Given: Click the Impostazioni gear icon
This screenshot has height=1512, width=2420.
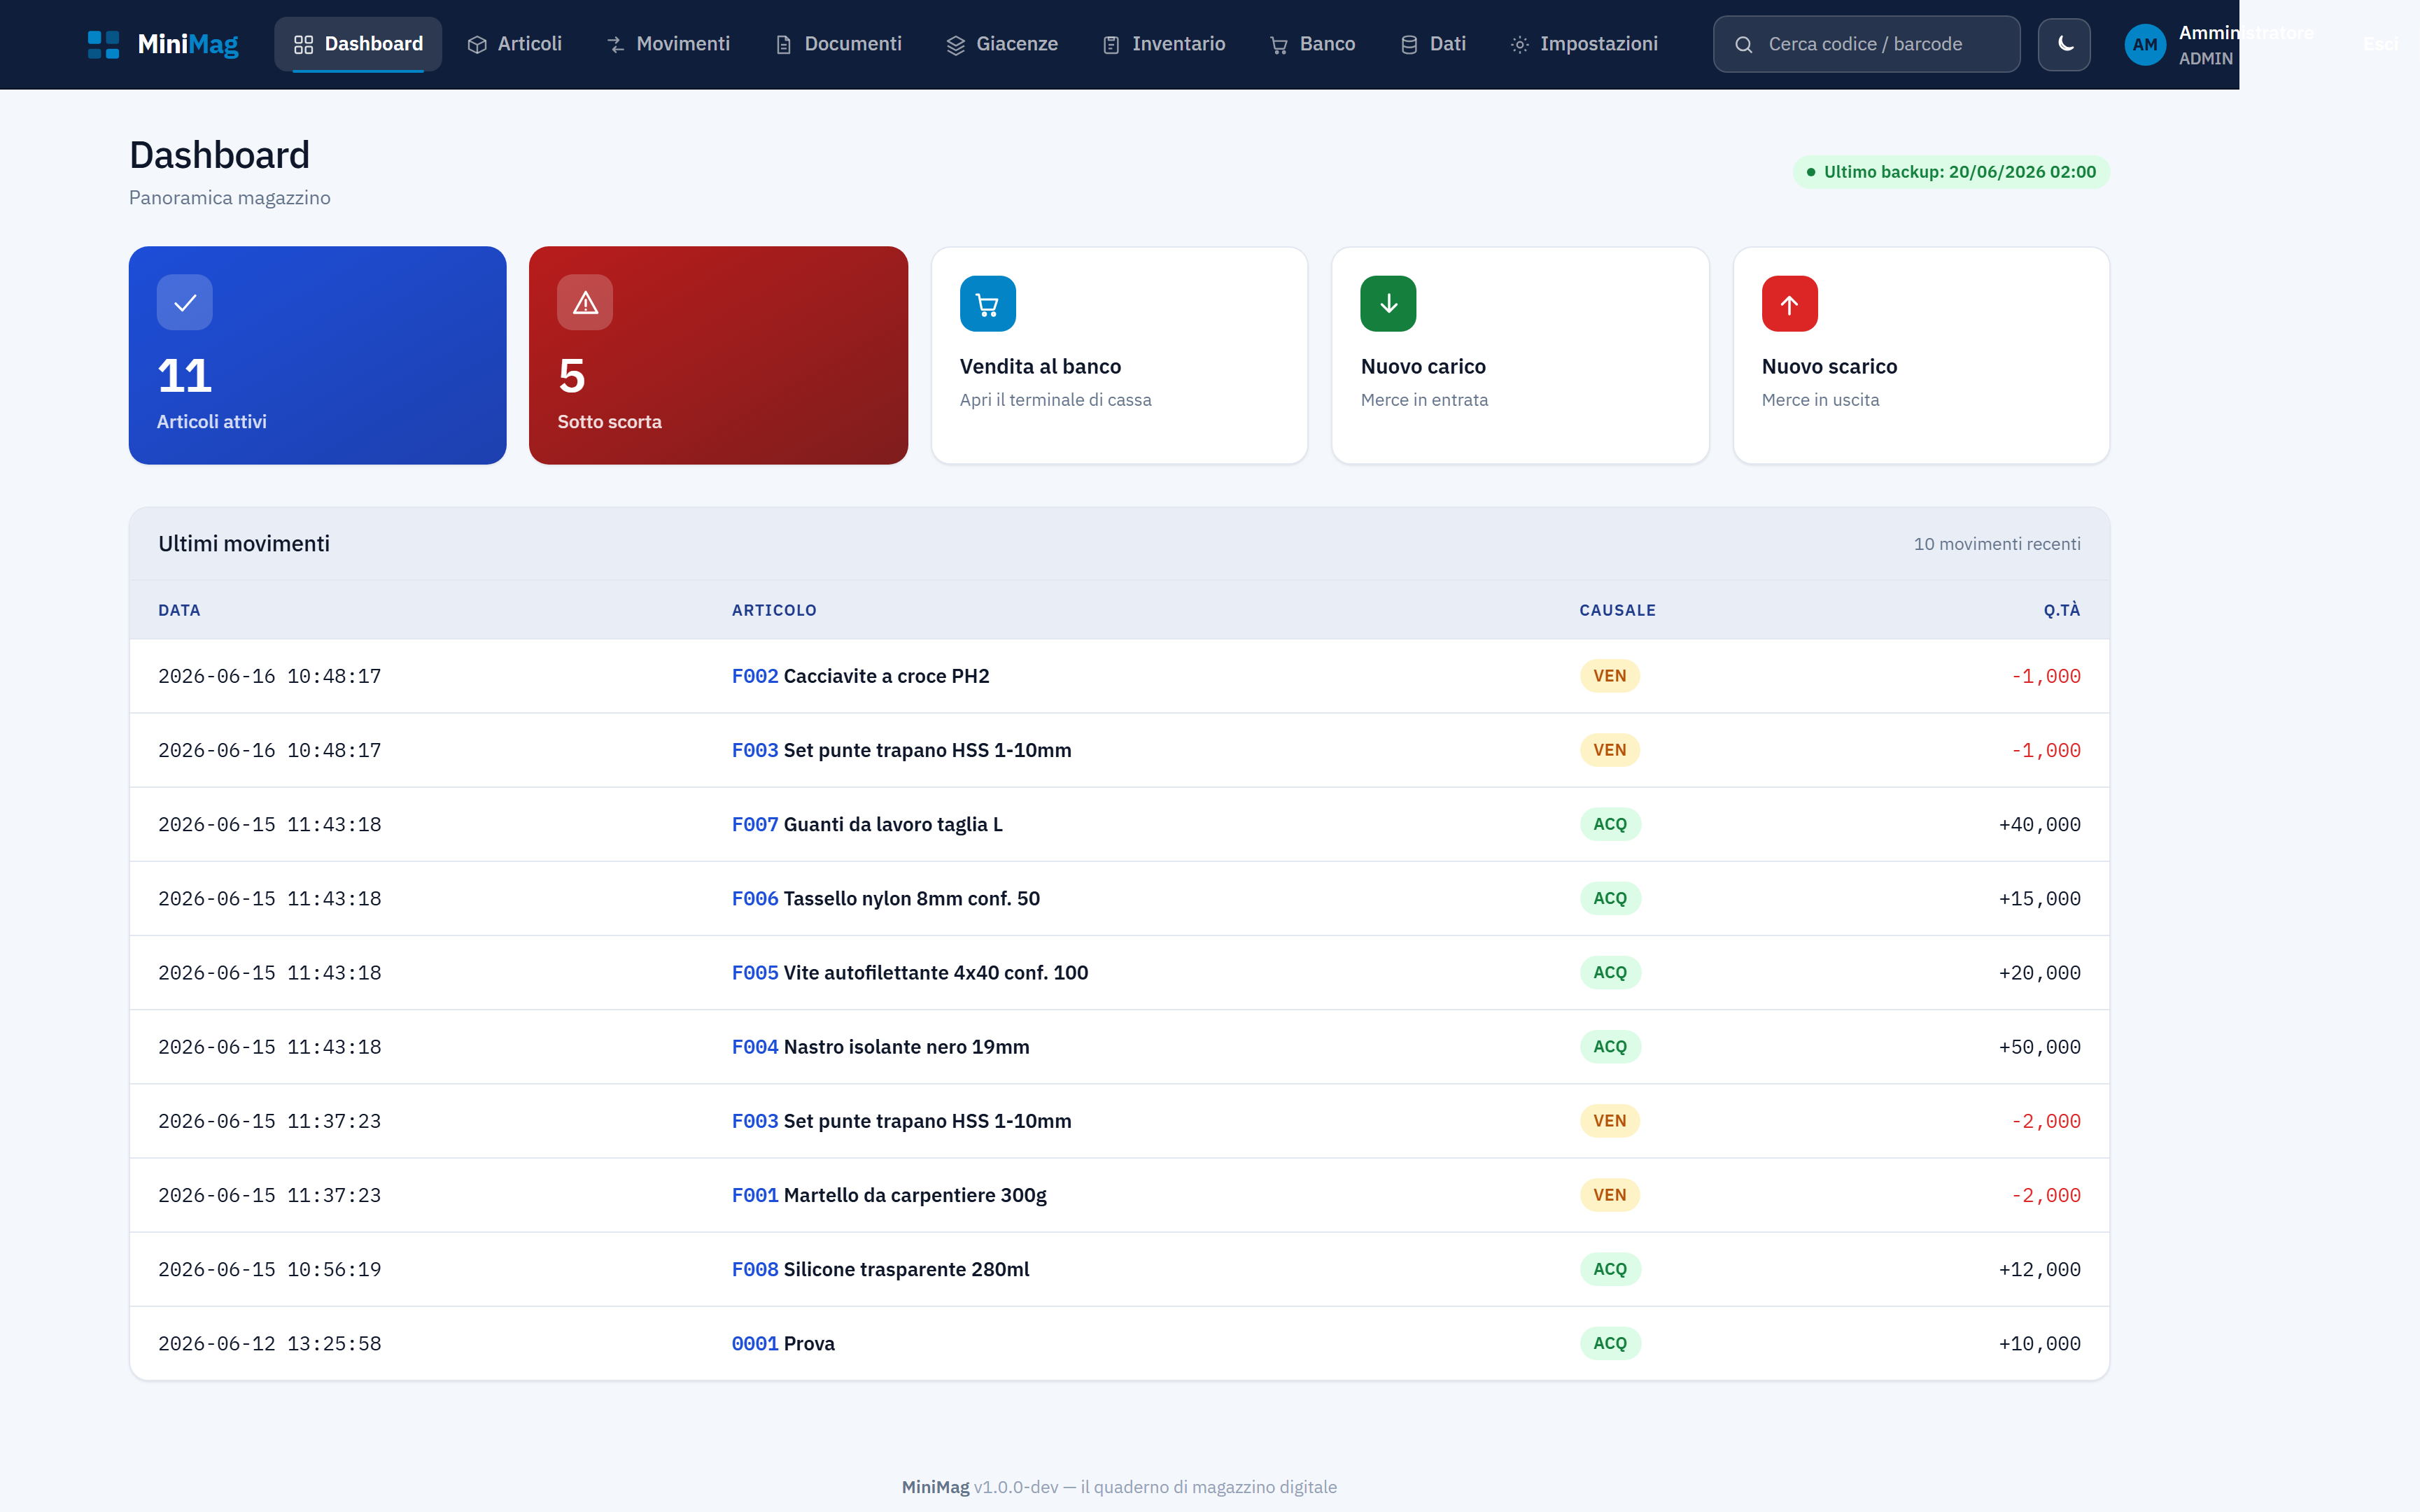Looking at the screenshot, I should pos(1519,45).
